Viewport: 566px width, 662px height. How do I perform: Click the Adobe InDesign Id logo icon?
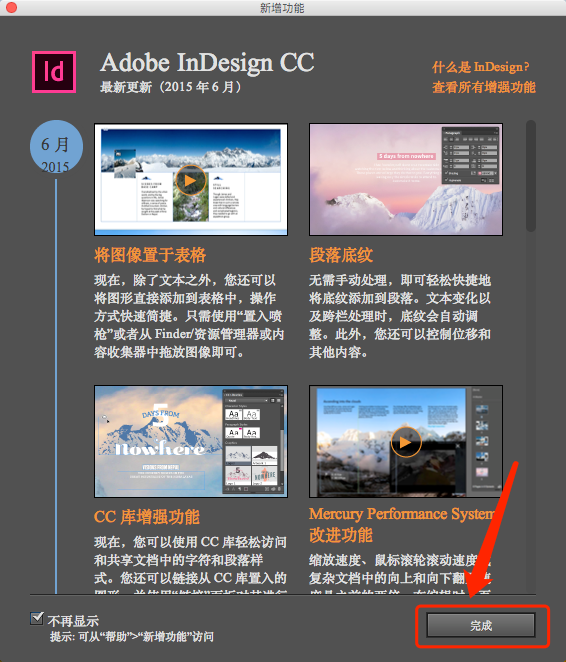(54, 72)
